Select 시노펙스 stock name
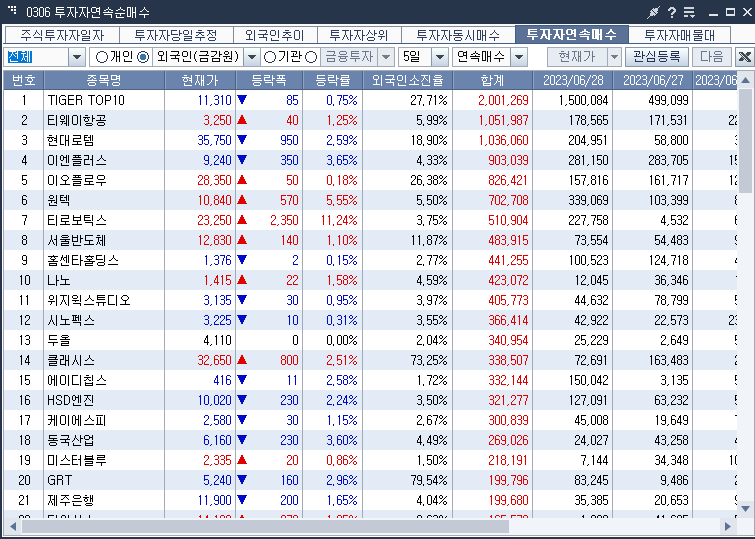Image resolution: width=755 pixels, height=539 pixels. [x=71, y=320]
